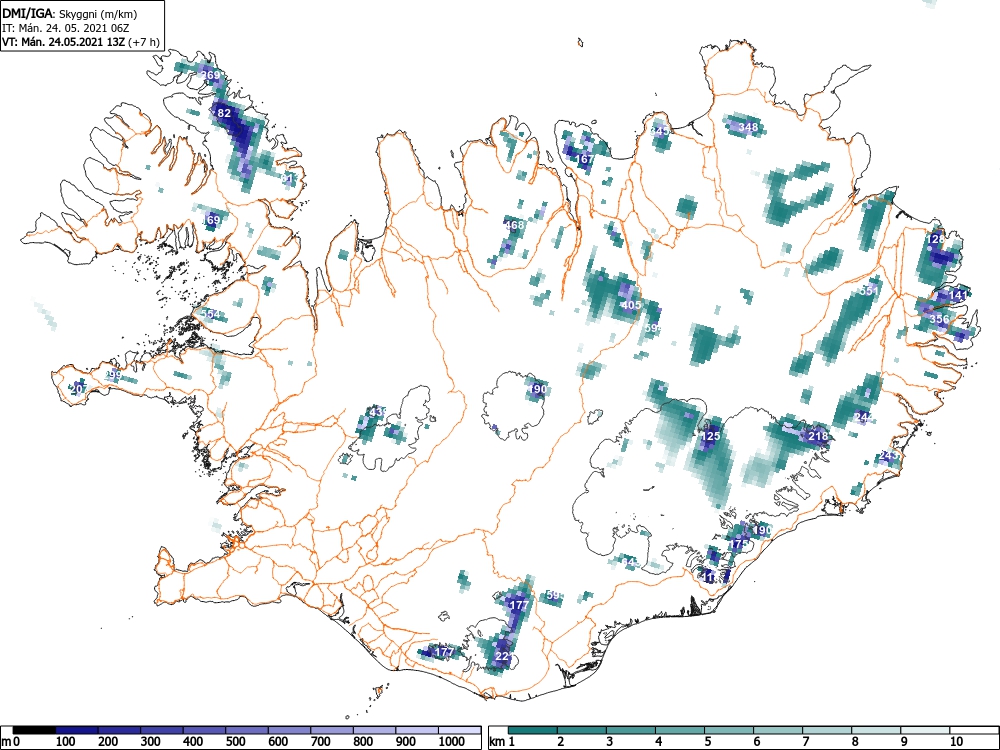
Task: Click the 356 visibility value label
Action: tap(939, 319)
